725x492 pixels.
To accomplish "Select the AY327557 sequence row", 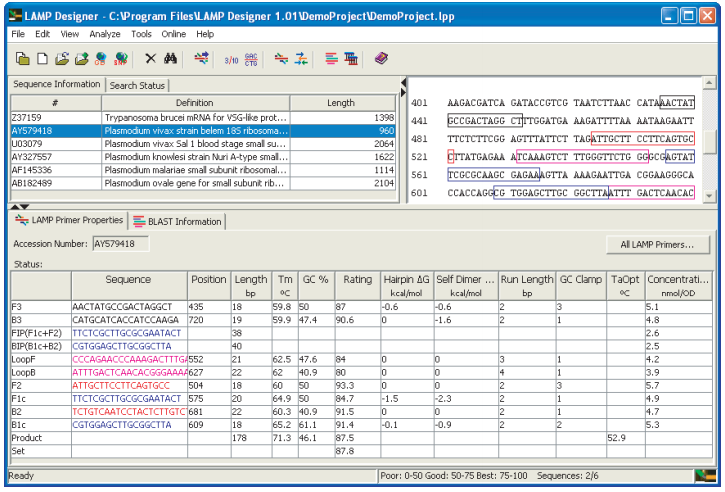I will [203, 157].
